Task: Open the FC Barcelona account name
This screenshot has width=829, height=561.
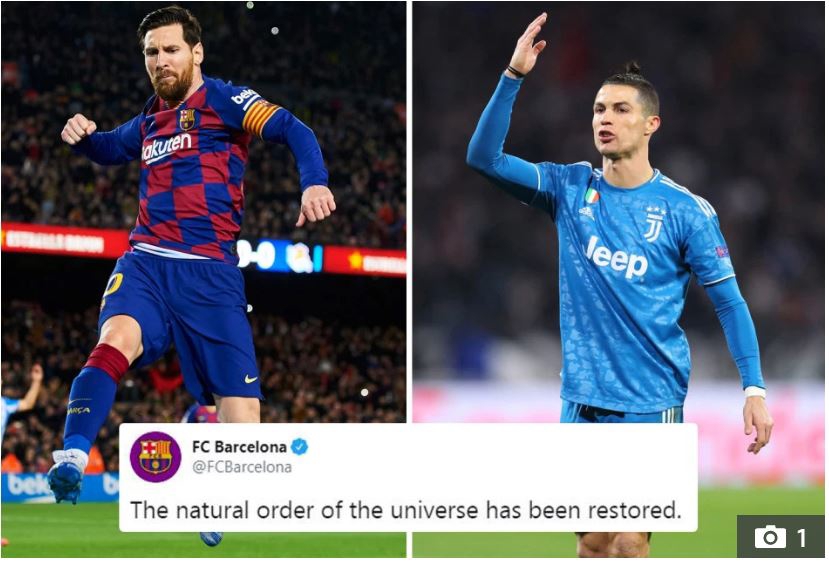Action: [239, 447]
